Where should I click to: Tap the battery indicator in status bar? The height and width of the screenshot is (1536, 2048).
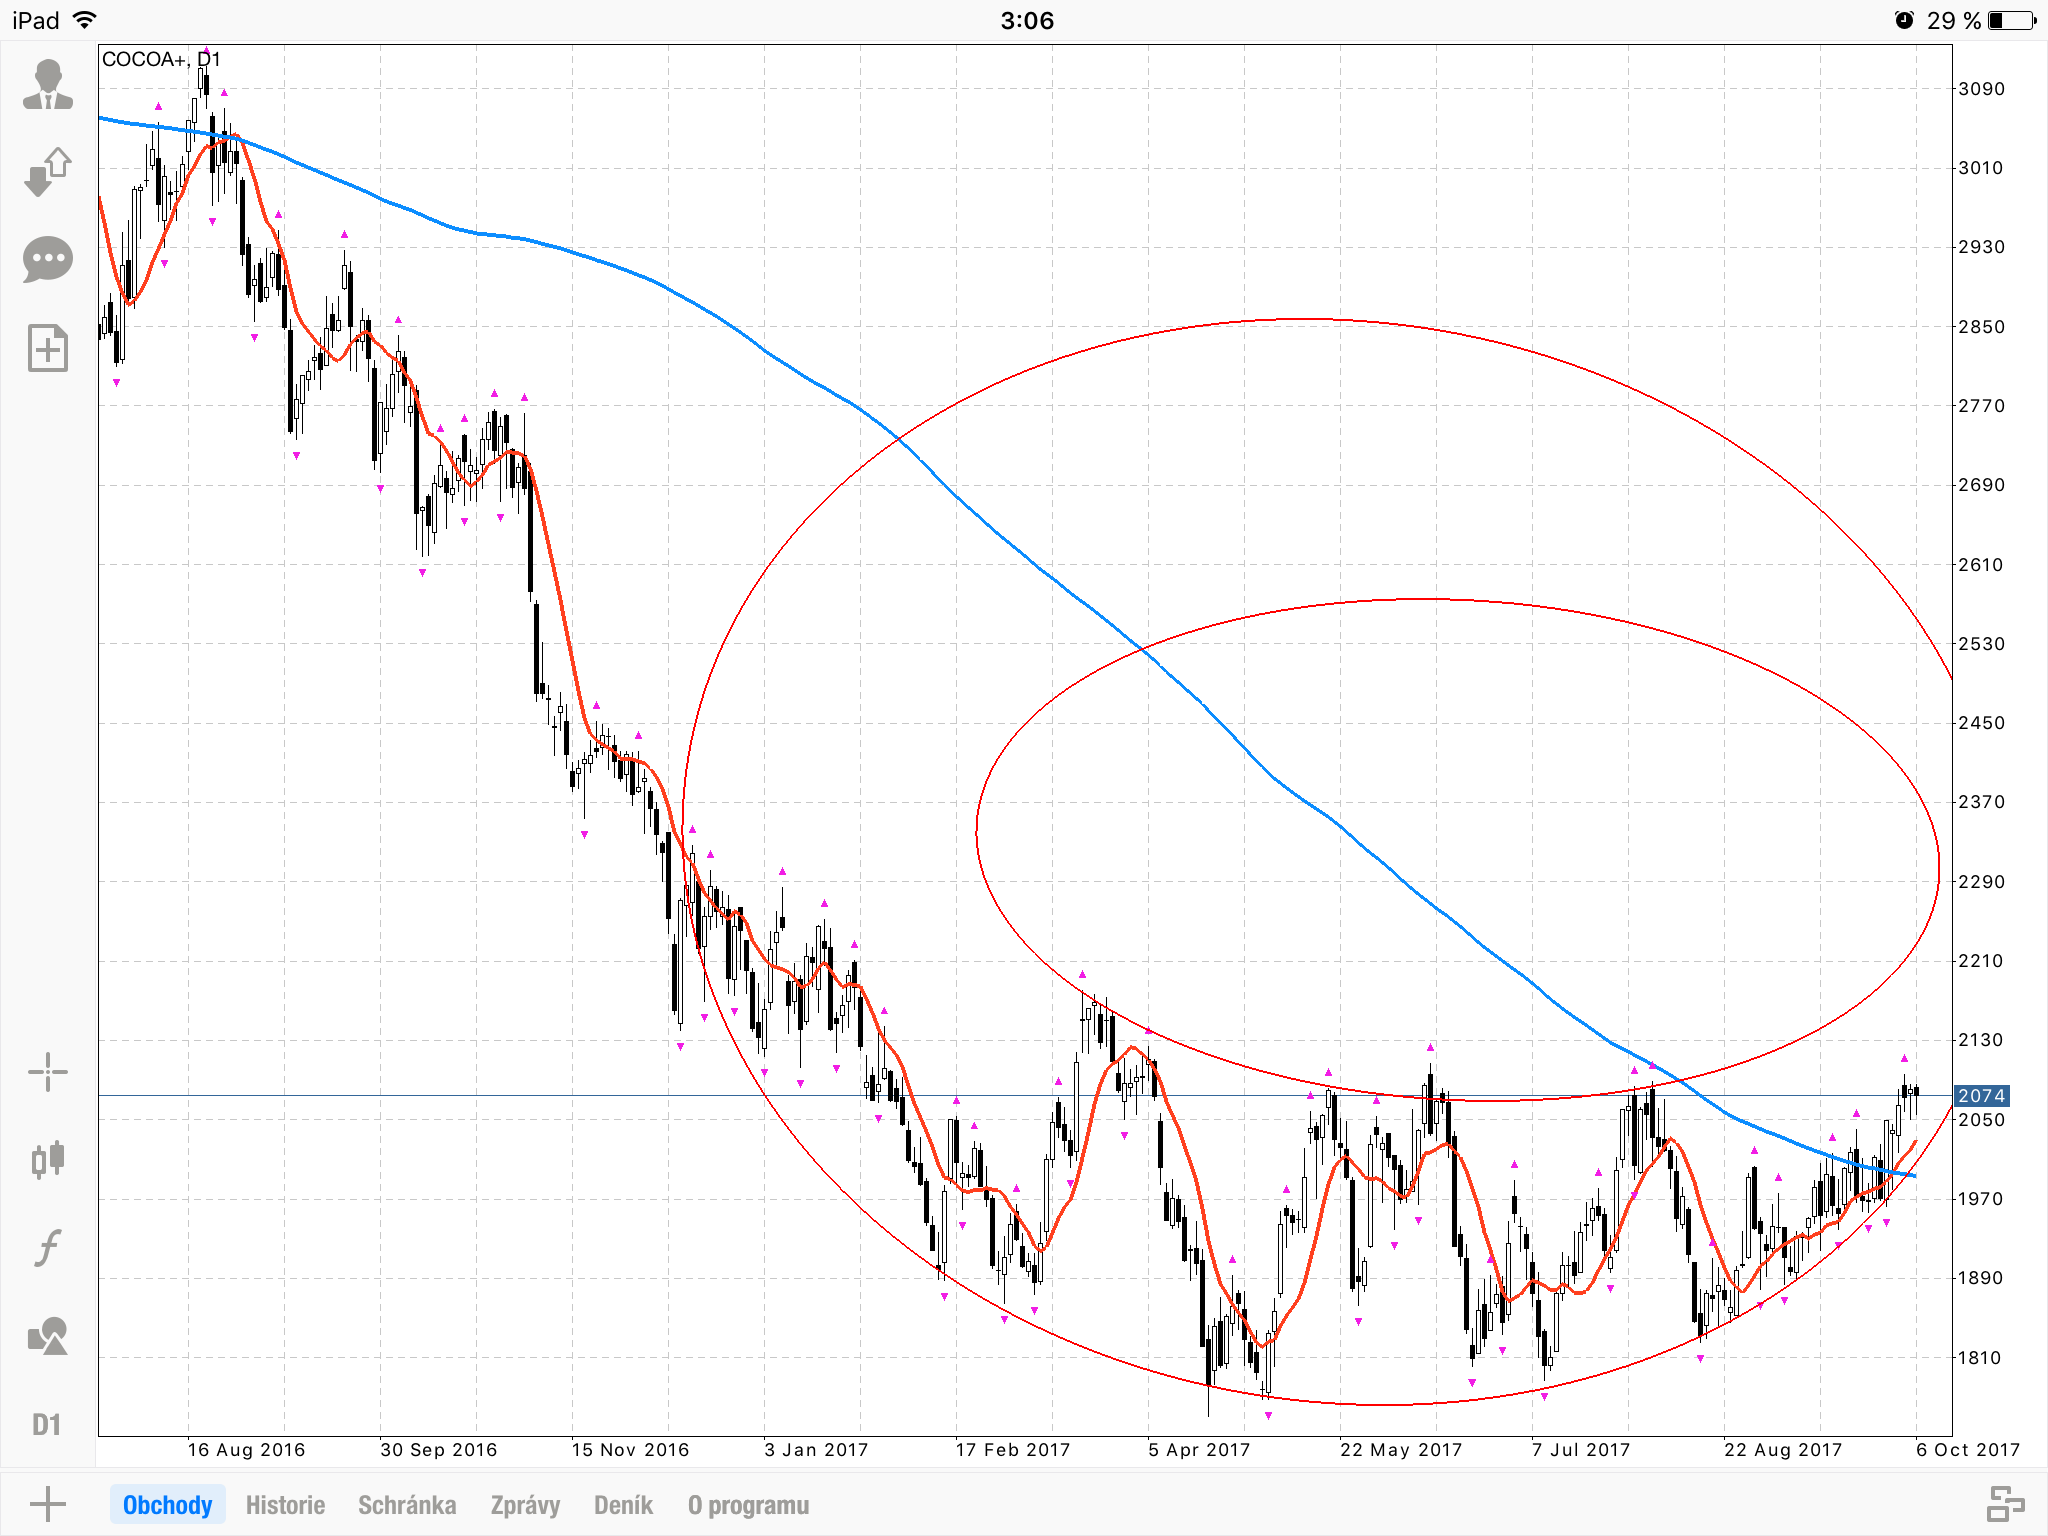coord(2013,20)
